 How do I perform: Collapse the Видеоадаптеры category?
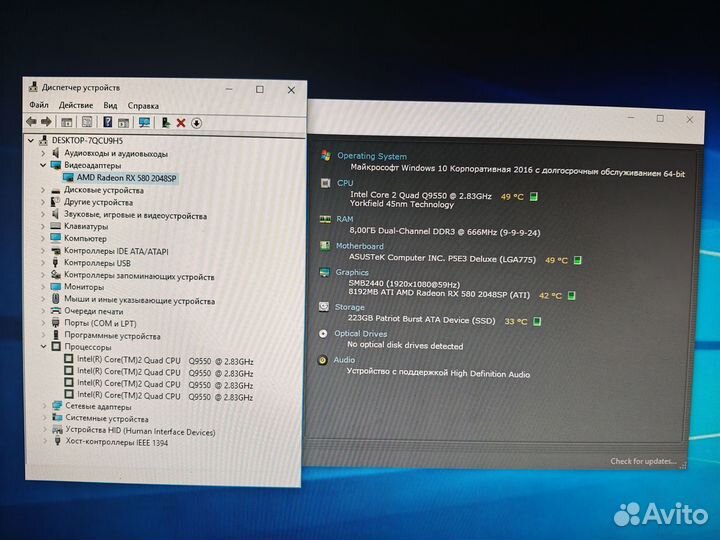(x=44, y=165)
